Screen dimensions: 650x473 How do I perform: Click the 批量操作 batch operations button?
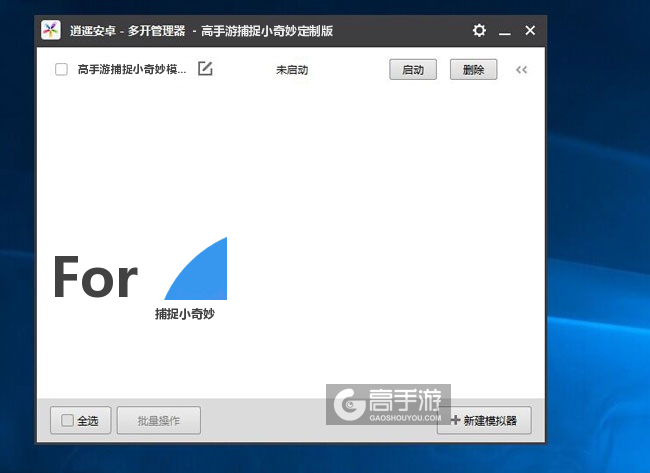(x=159, y=420)
